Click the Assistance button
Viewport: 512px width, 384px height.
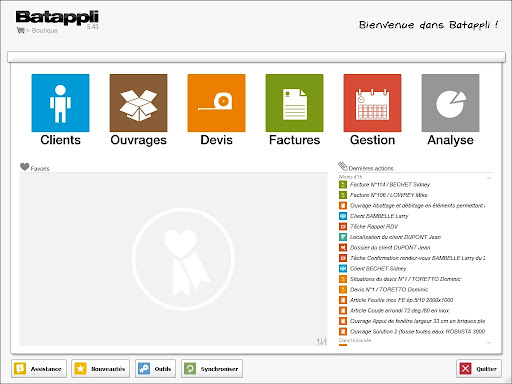pos(39,369)
